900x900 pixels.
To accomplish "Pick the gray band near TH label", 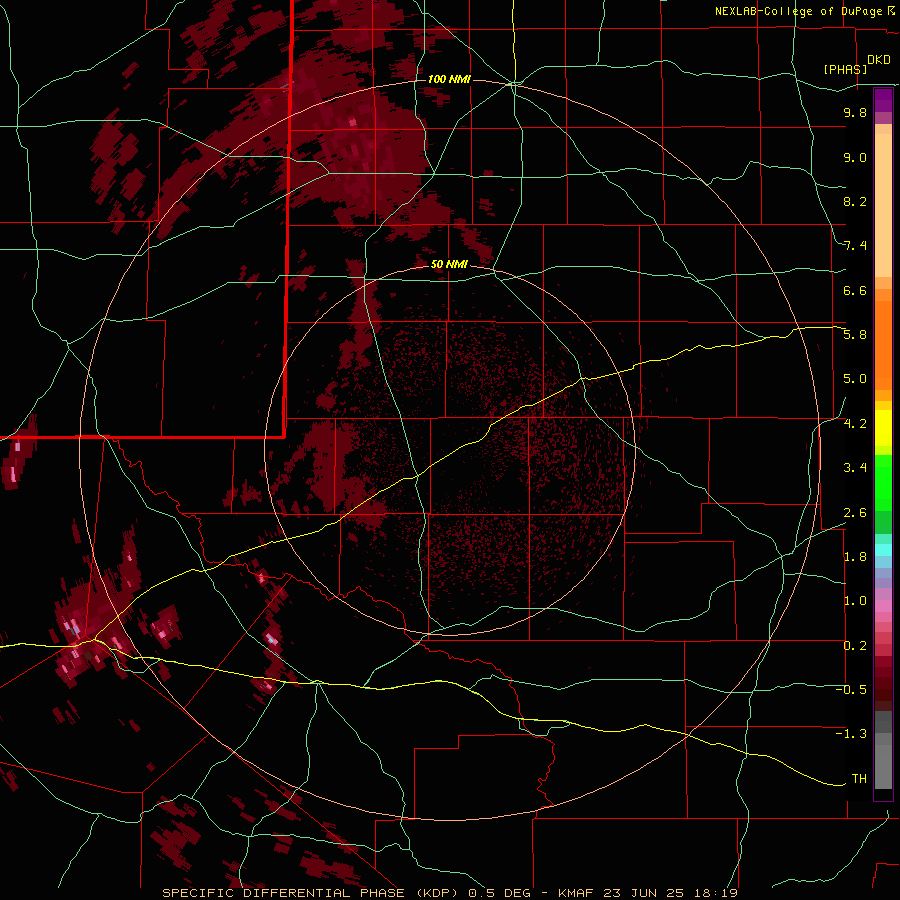I will (883, 766).
